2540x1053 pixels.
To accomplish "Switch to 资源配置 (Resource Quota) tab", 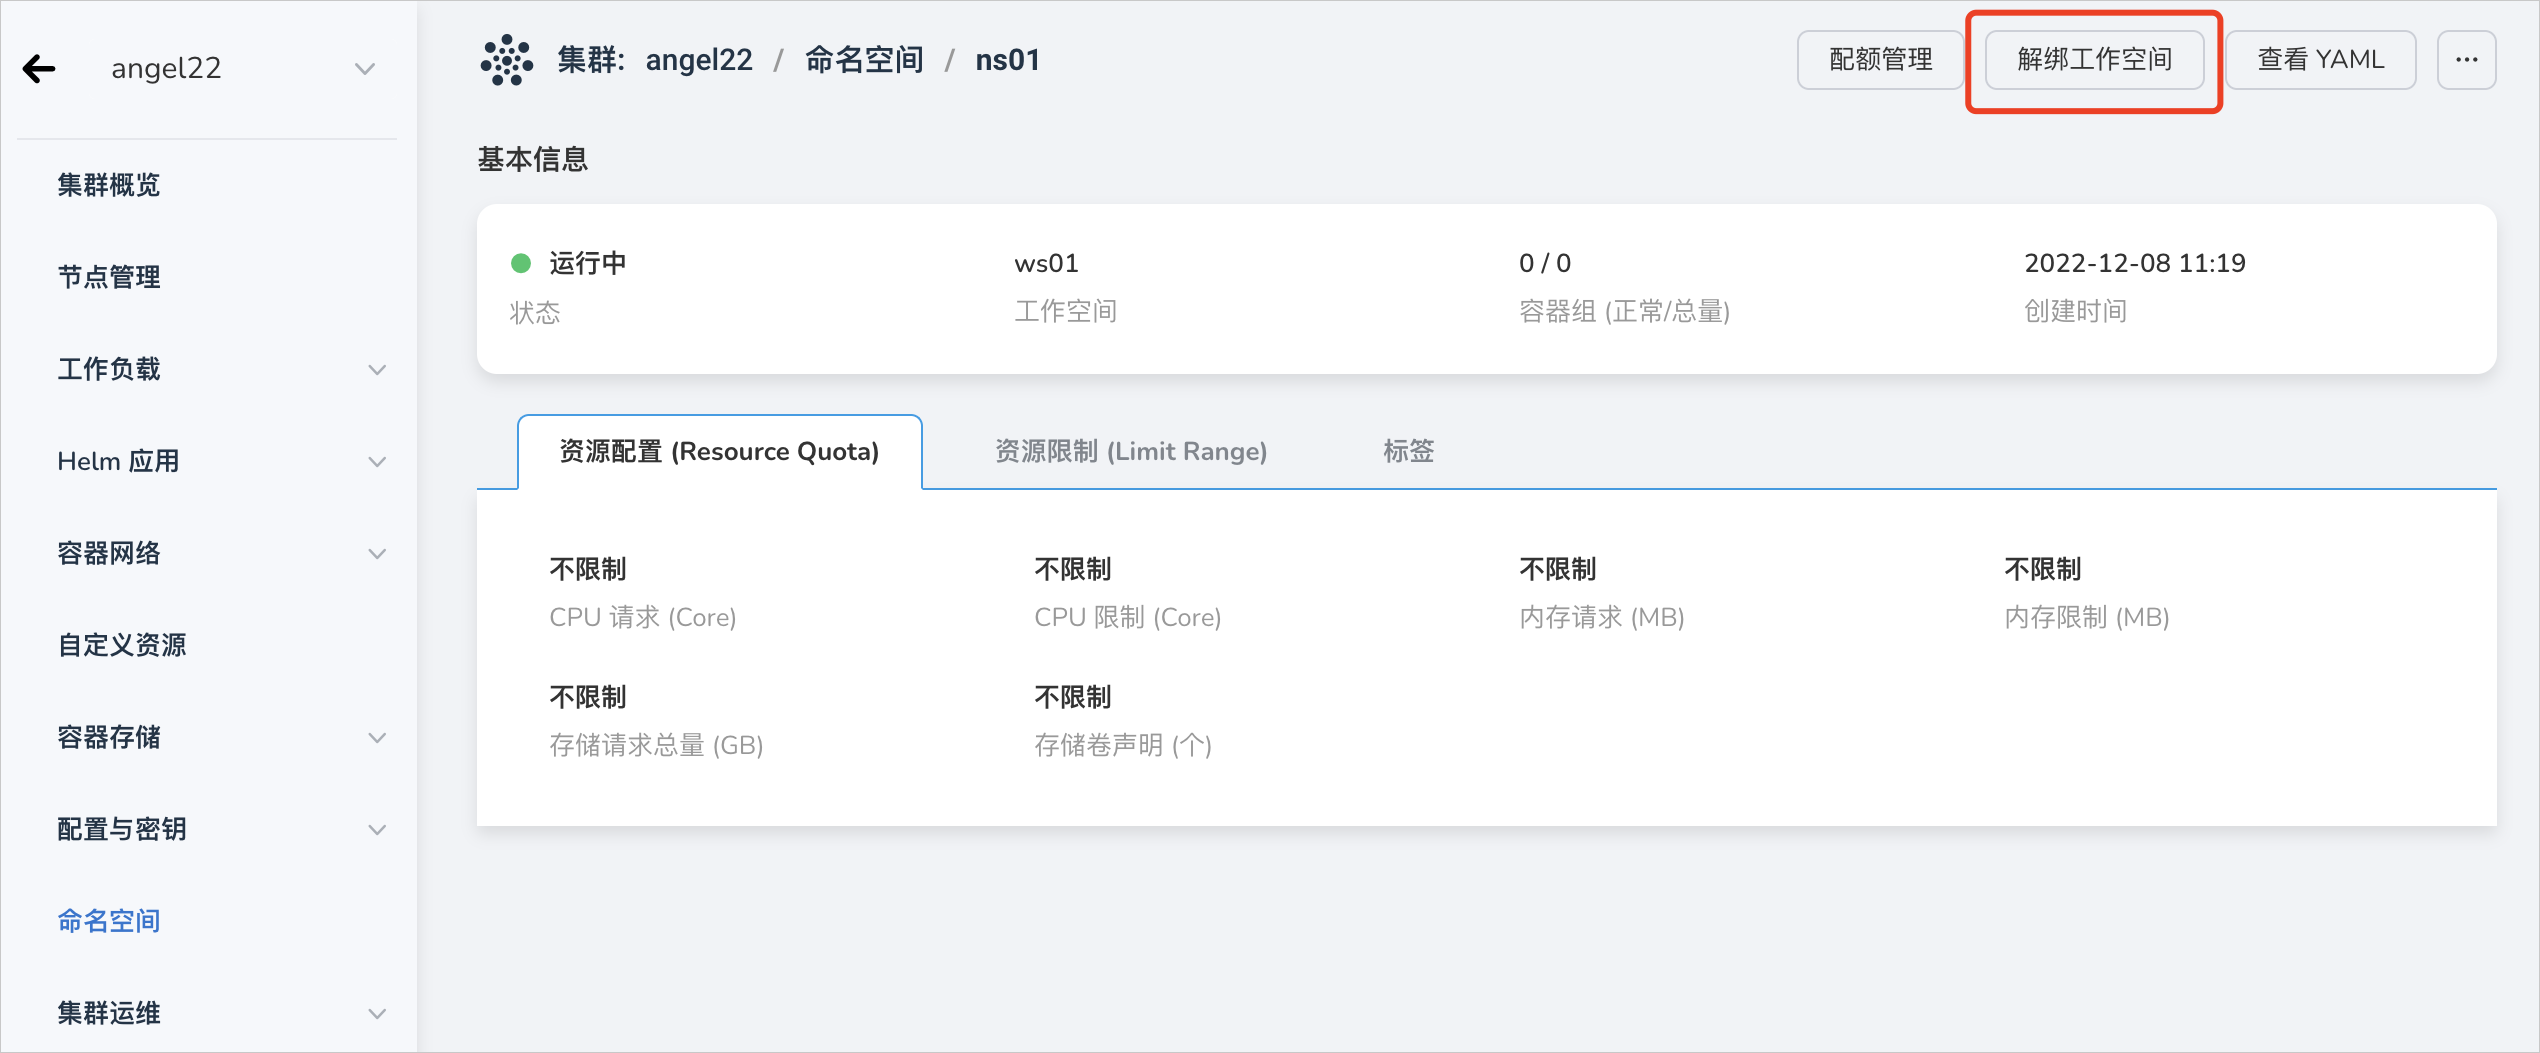I will tap(719, 452).
